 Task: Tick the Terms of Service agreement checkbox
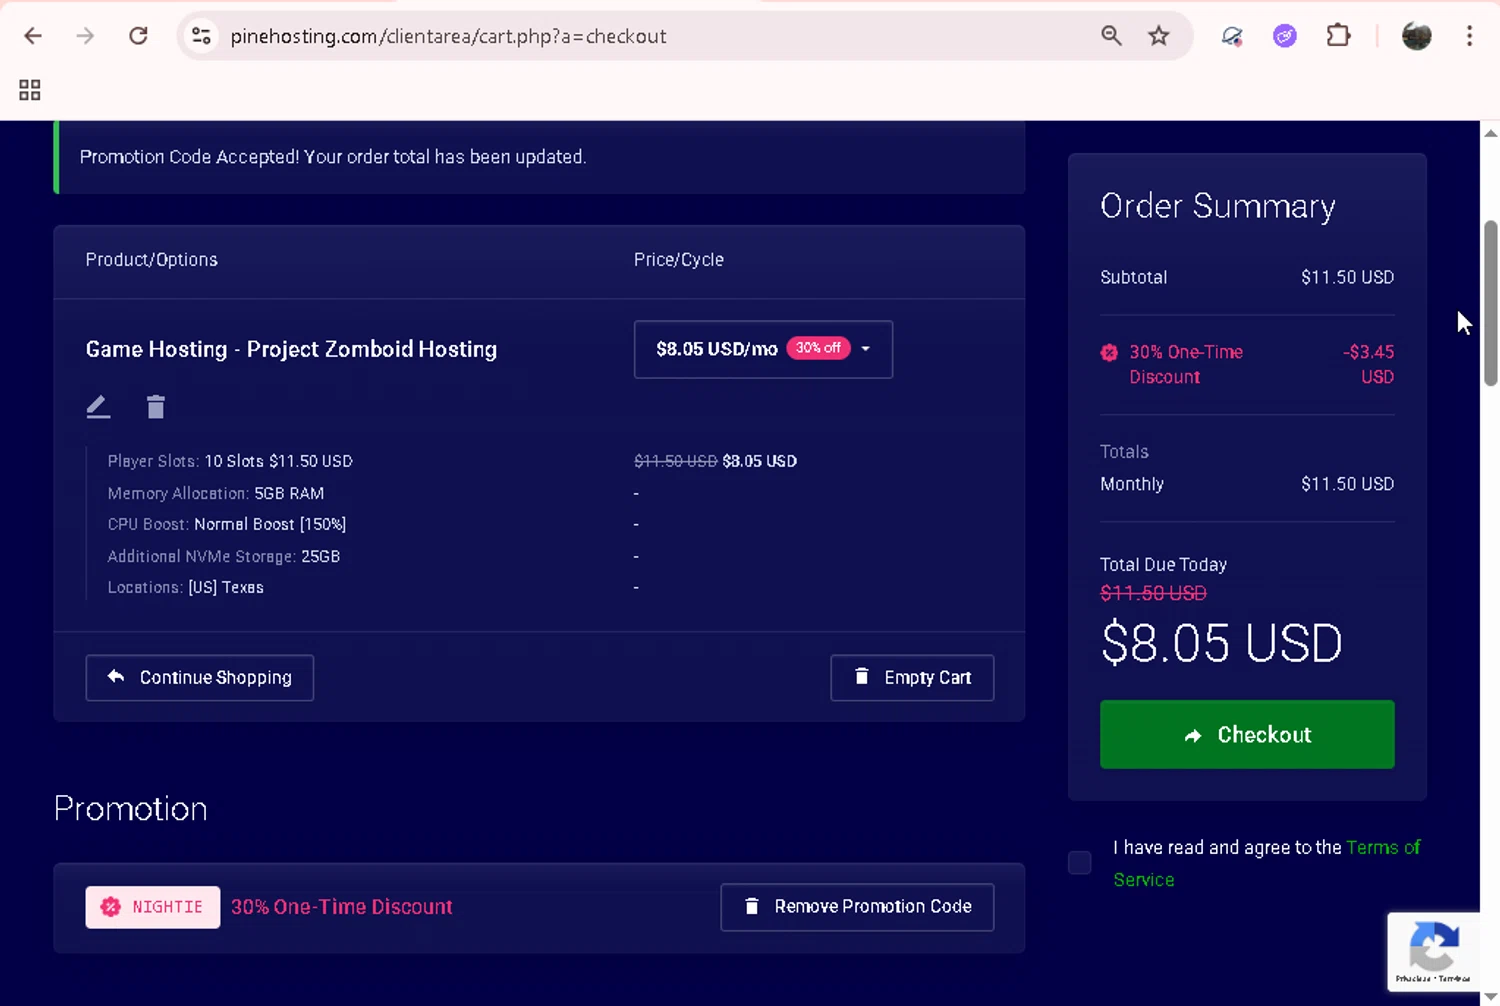pos(1080,862)
